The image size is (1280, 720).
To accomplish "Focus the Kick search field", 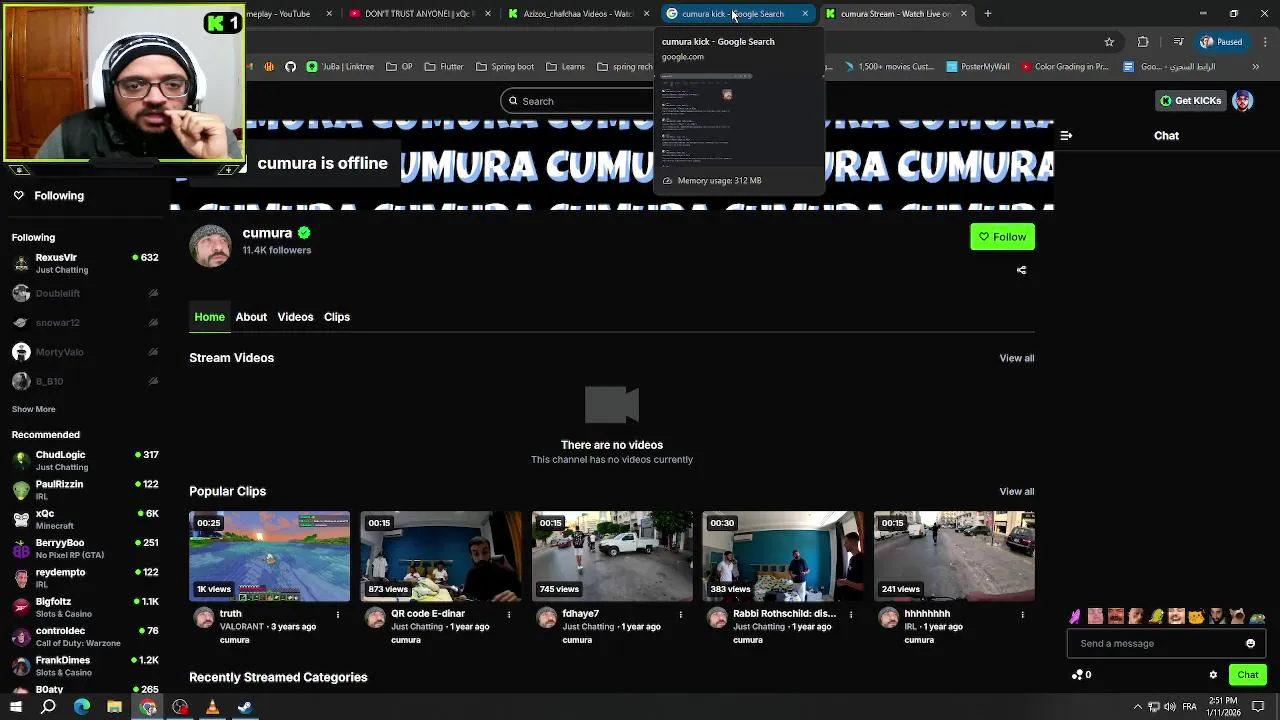I will pyautogui.click(x=578, y=101).
